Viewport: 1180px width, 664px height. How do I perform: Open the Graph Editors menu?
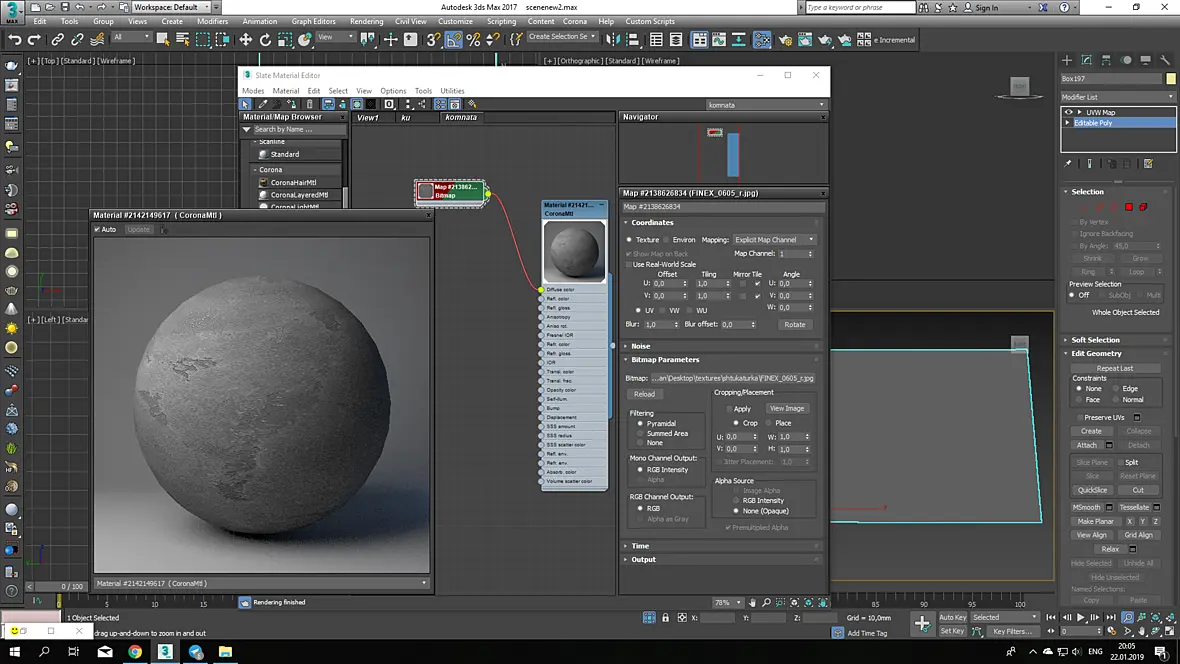[313, 21]
